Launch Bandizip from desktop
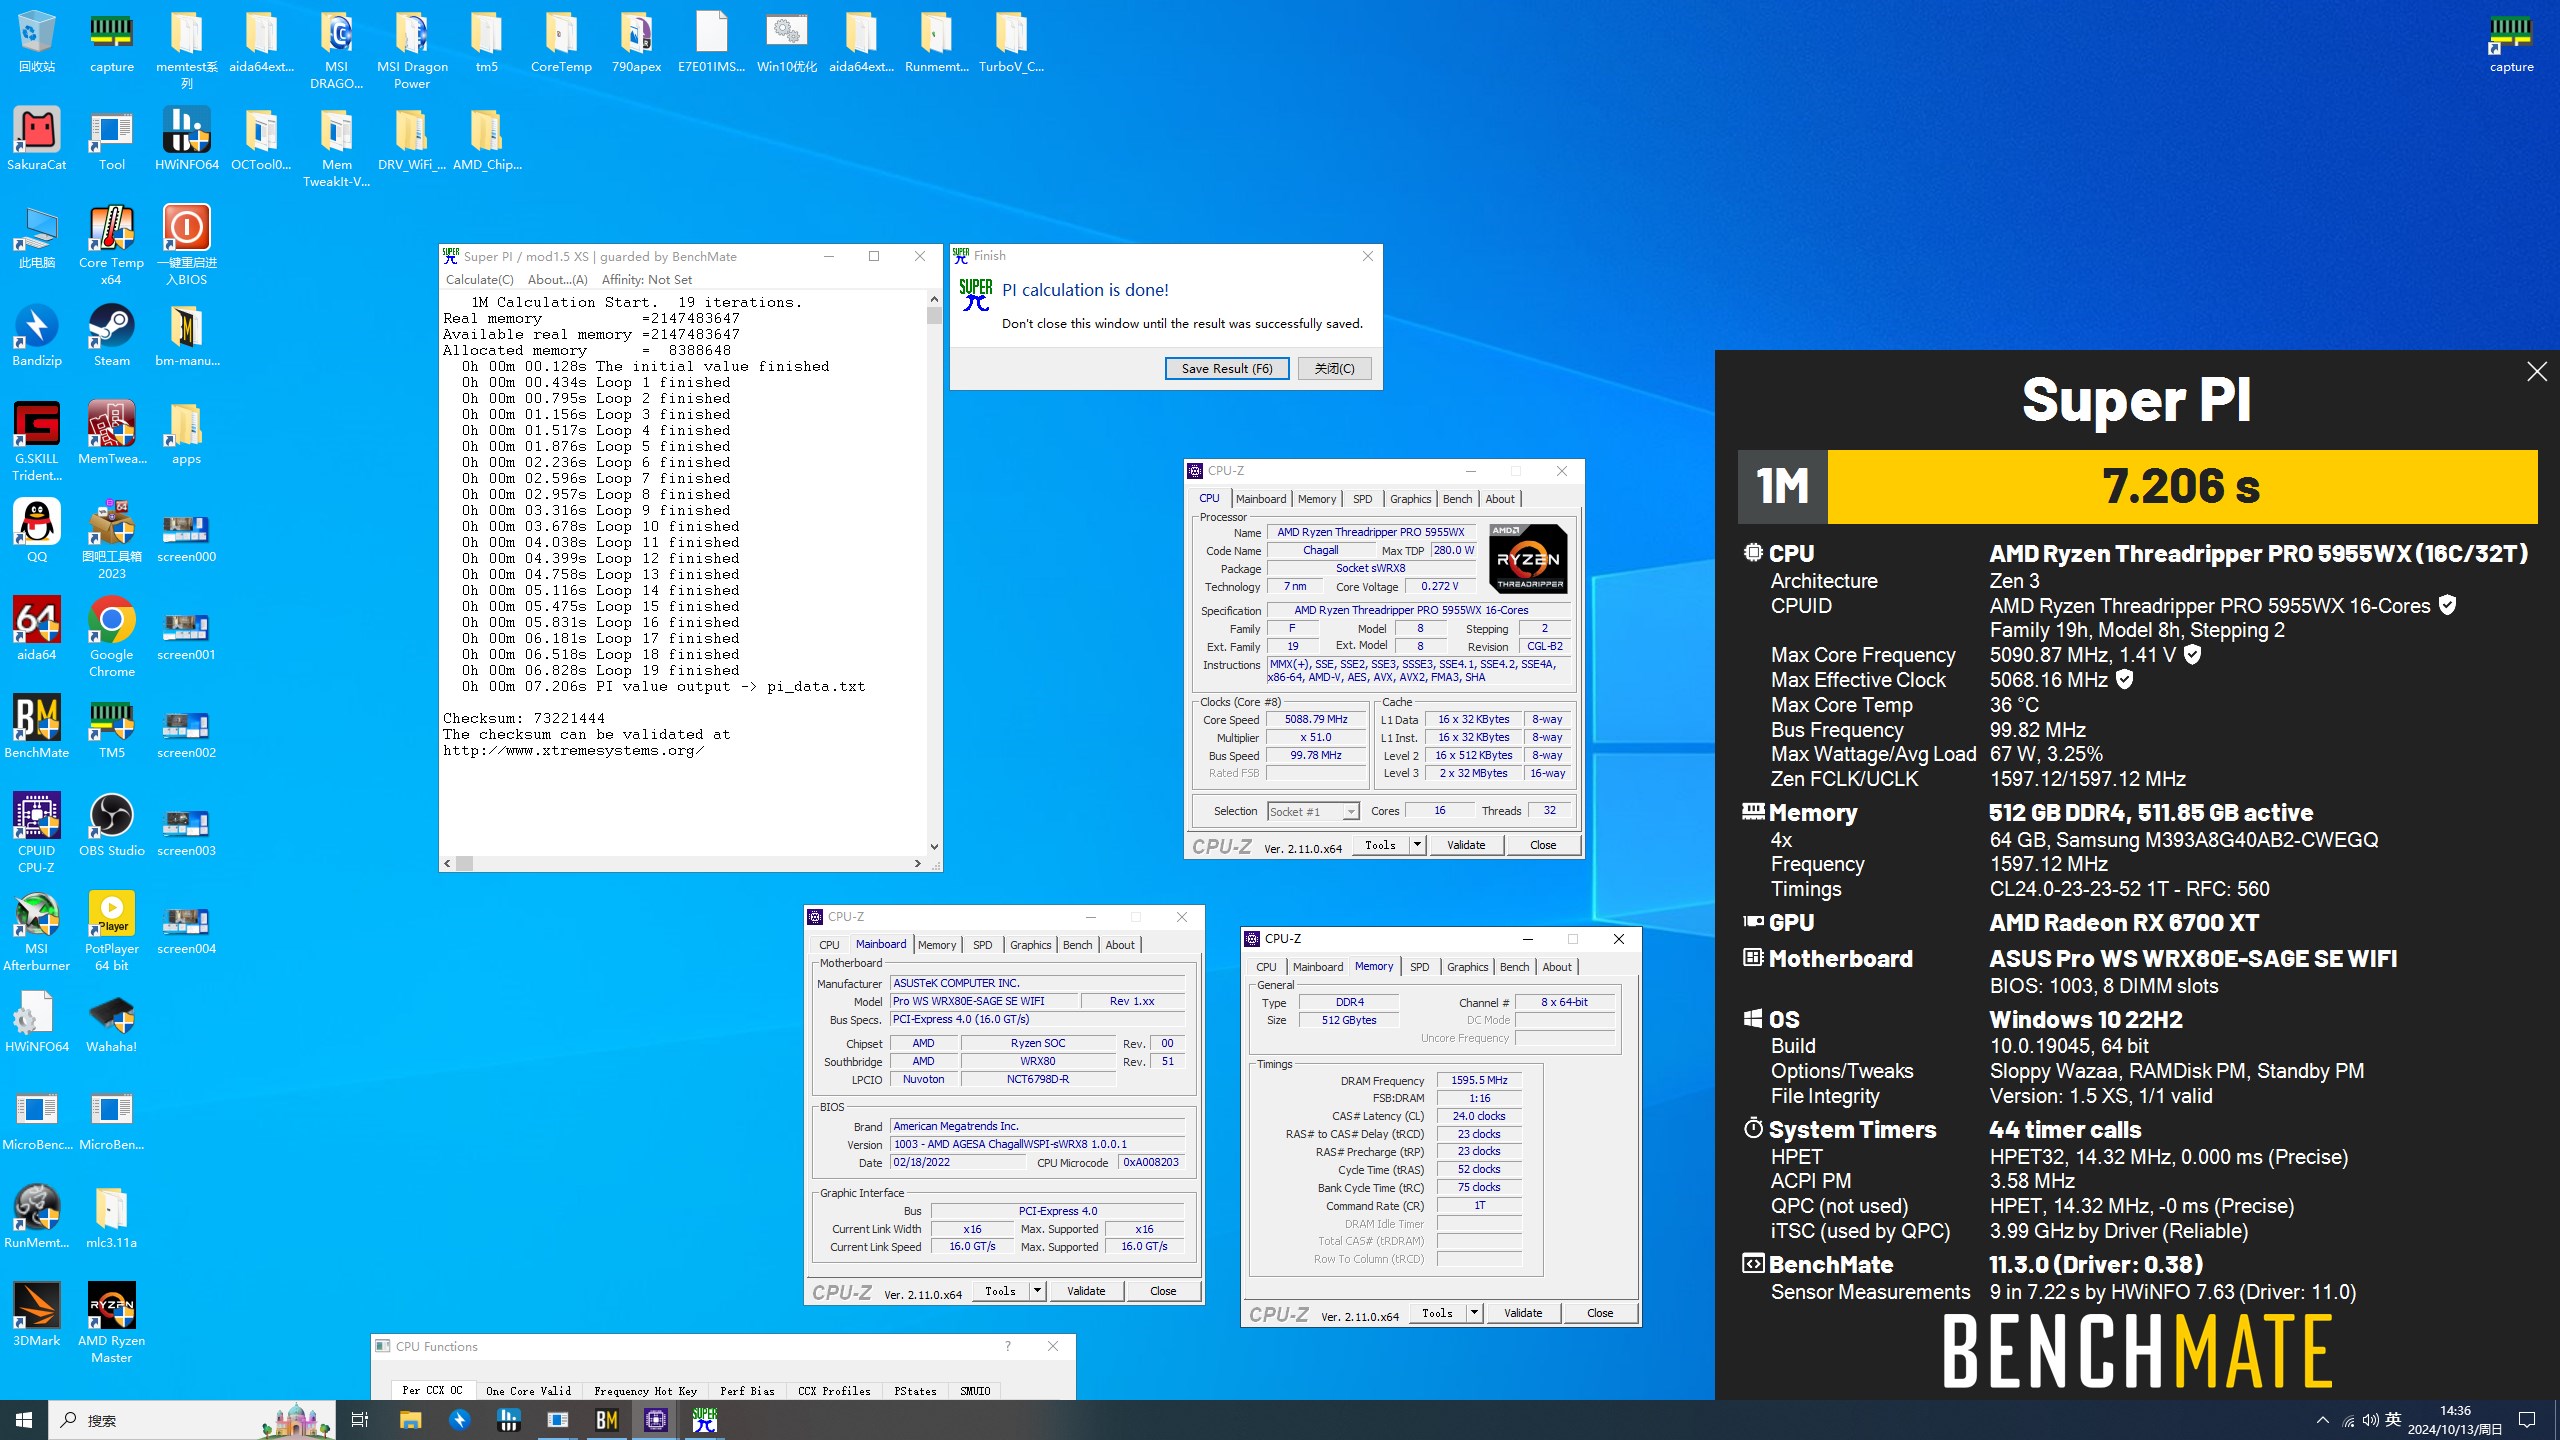 [37, 336]
